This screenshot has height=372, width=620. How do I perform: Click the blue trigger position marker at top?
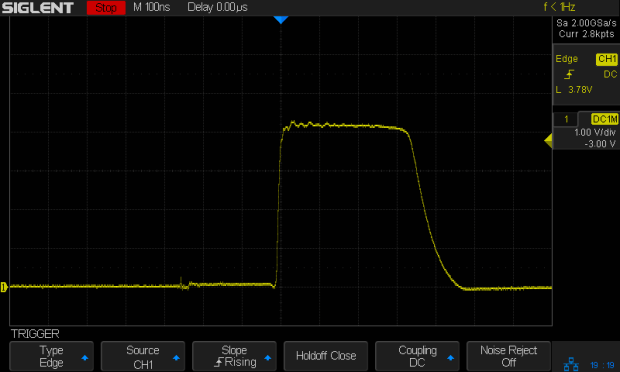281,20
